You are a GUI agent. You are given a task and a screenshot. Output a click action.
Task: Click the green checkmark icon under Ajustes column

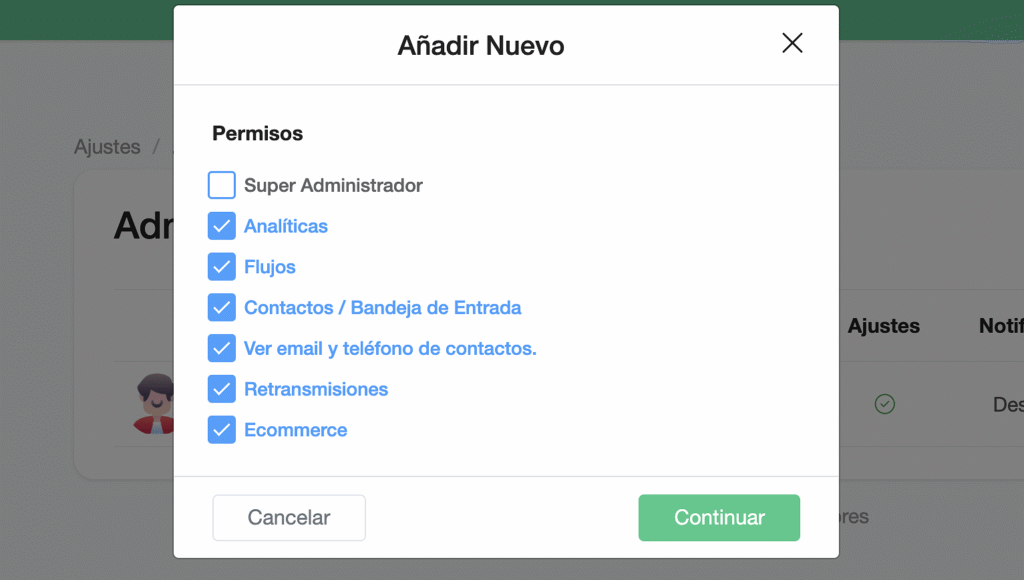[x=884, y=404]
